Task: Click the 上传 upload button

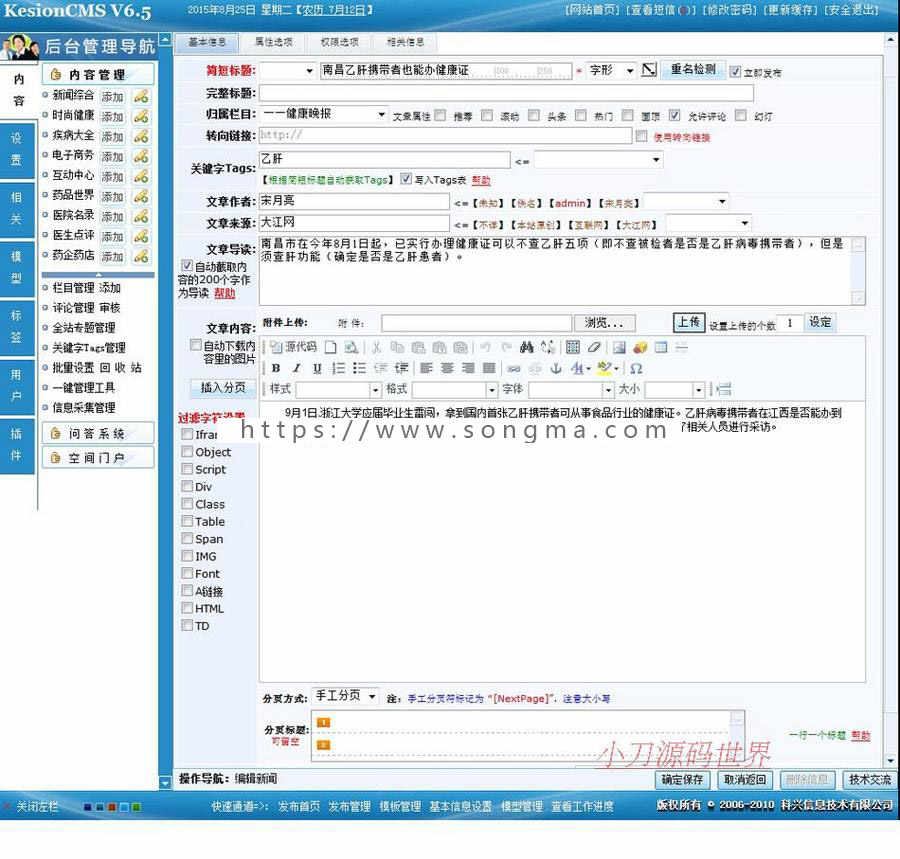Action: click(x=689, y=322)
